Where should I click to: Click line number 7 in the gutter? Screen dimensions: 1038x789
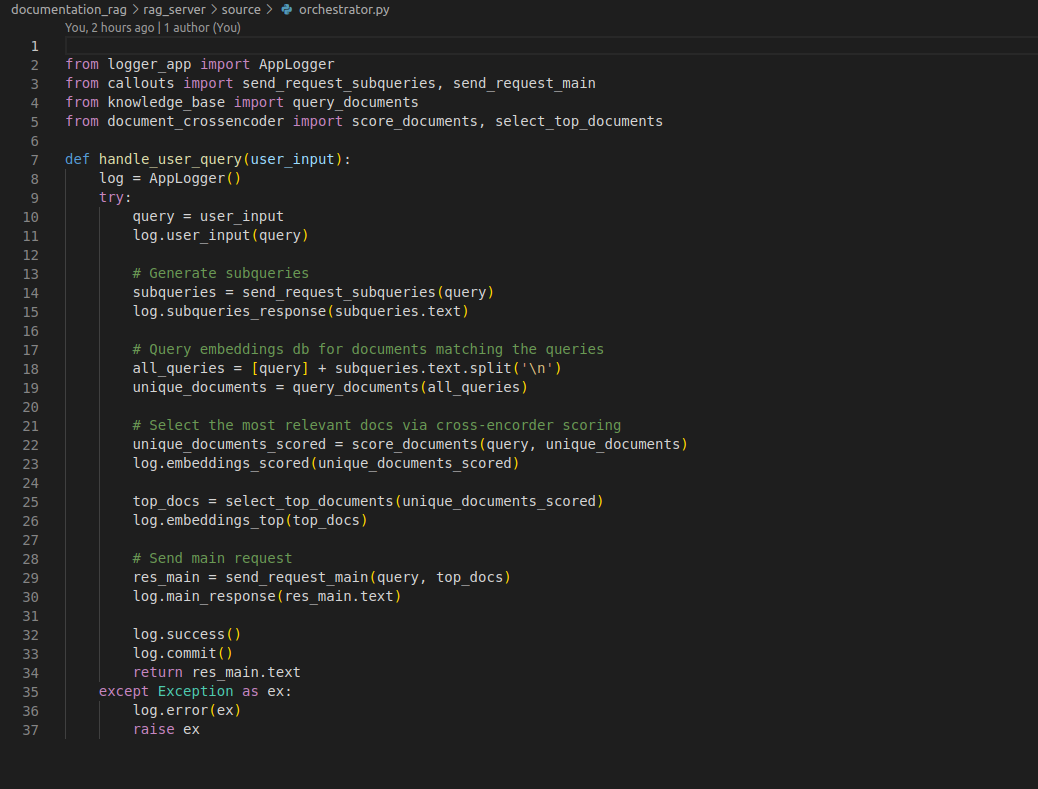[x=34, y=158]
